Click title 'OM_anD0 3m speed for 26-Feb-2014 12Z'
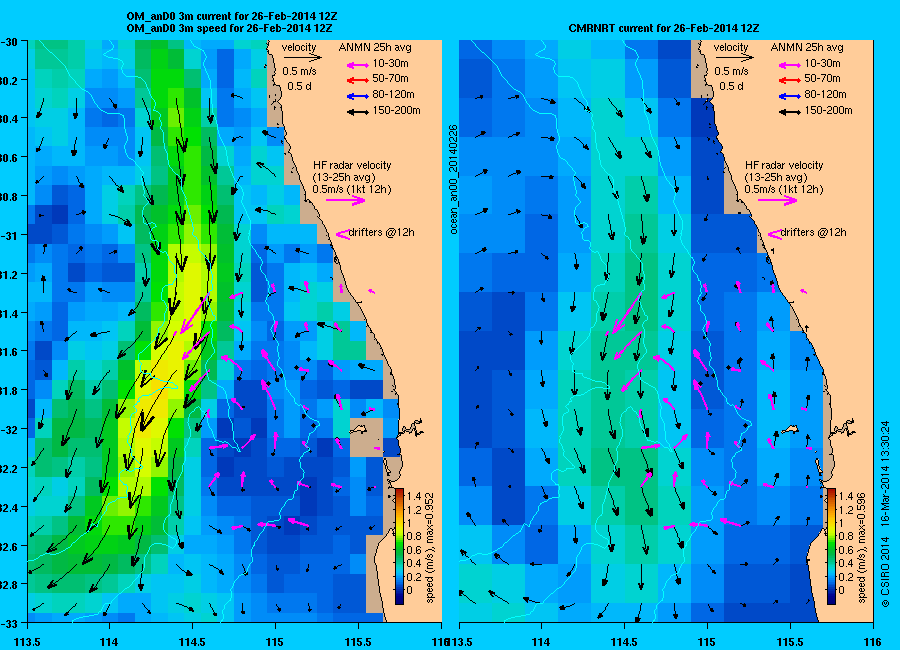Viewport: 900px width, 650px height. [229, 28]
